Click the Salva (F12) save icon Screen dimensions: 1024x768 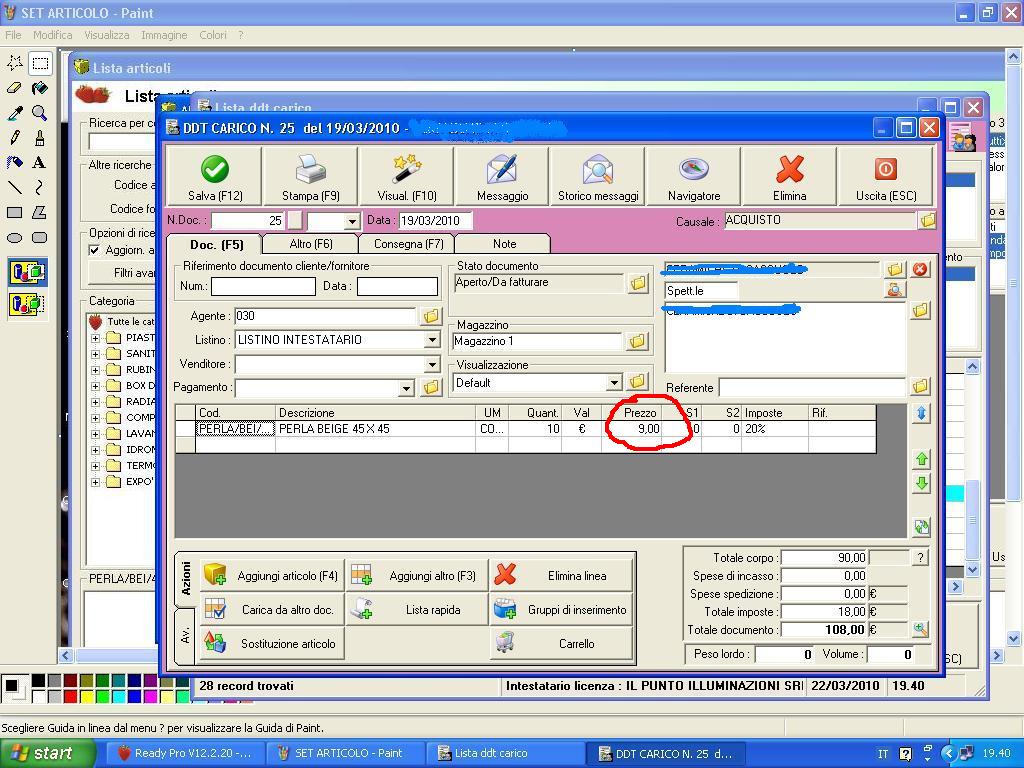pyautogui.click(x=215, y=170)
